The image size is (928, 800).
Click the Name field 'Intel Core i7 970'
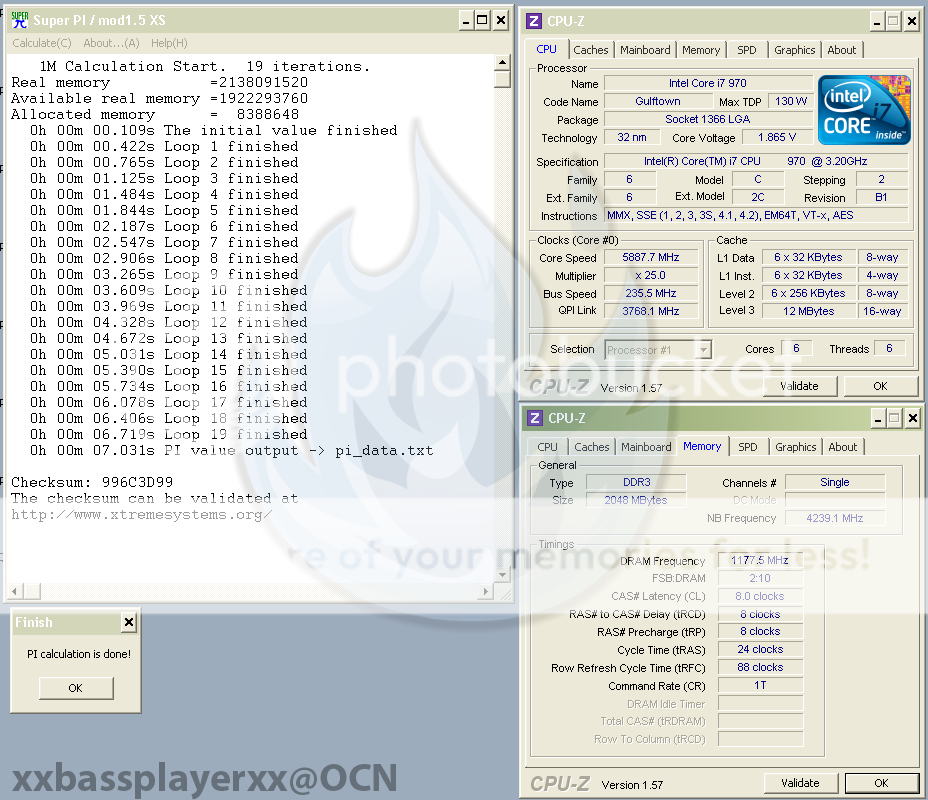tap(708, 83)
